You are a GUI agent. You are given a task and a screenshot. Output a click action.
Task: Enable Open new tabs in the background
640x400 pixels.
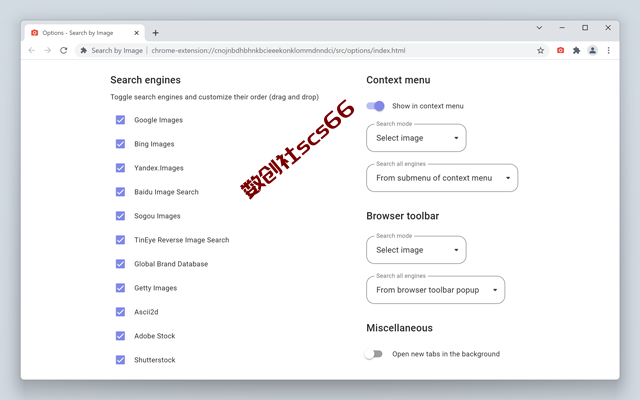pos(373,354)
